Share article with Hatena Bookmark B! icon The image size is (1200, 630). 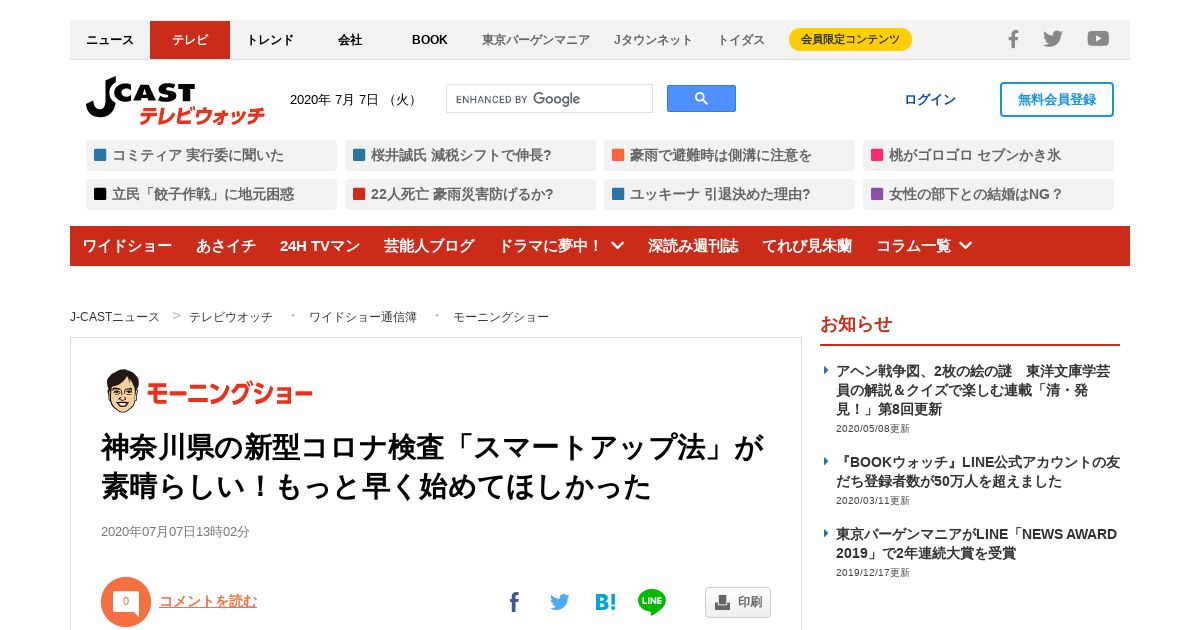pyautogui.click(x=605, y=602)
